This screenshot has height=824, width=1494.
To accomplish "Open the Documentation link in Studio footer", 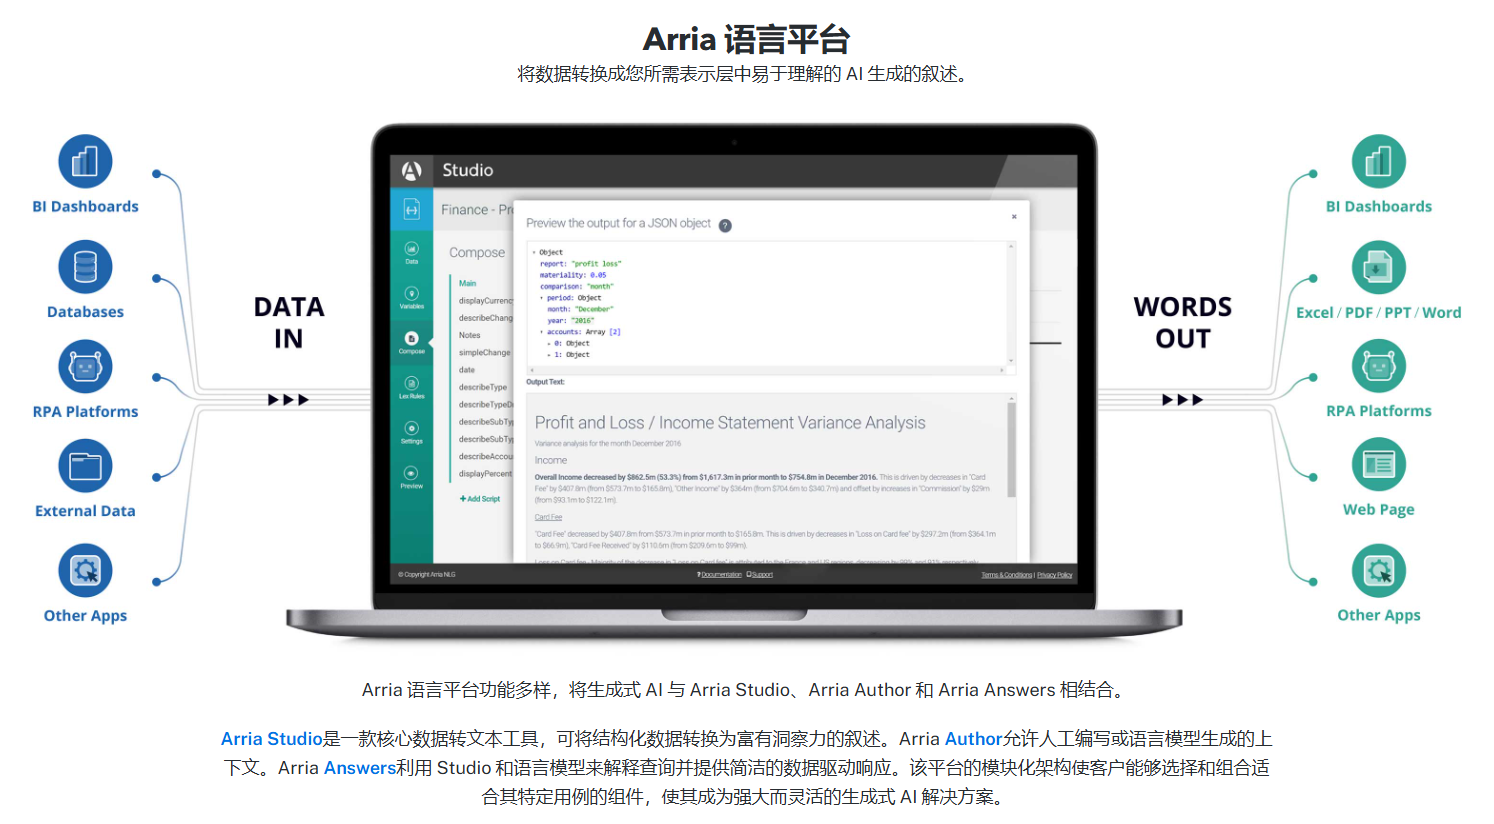I will 720,575.
